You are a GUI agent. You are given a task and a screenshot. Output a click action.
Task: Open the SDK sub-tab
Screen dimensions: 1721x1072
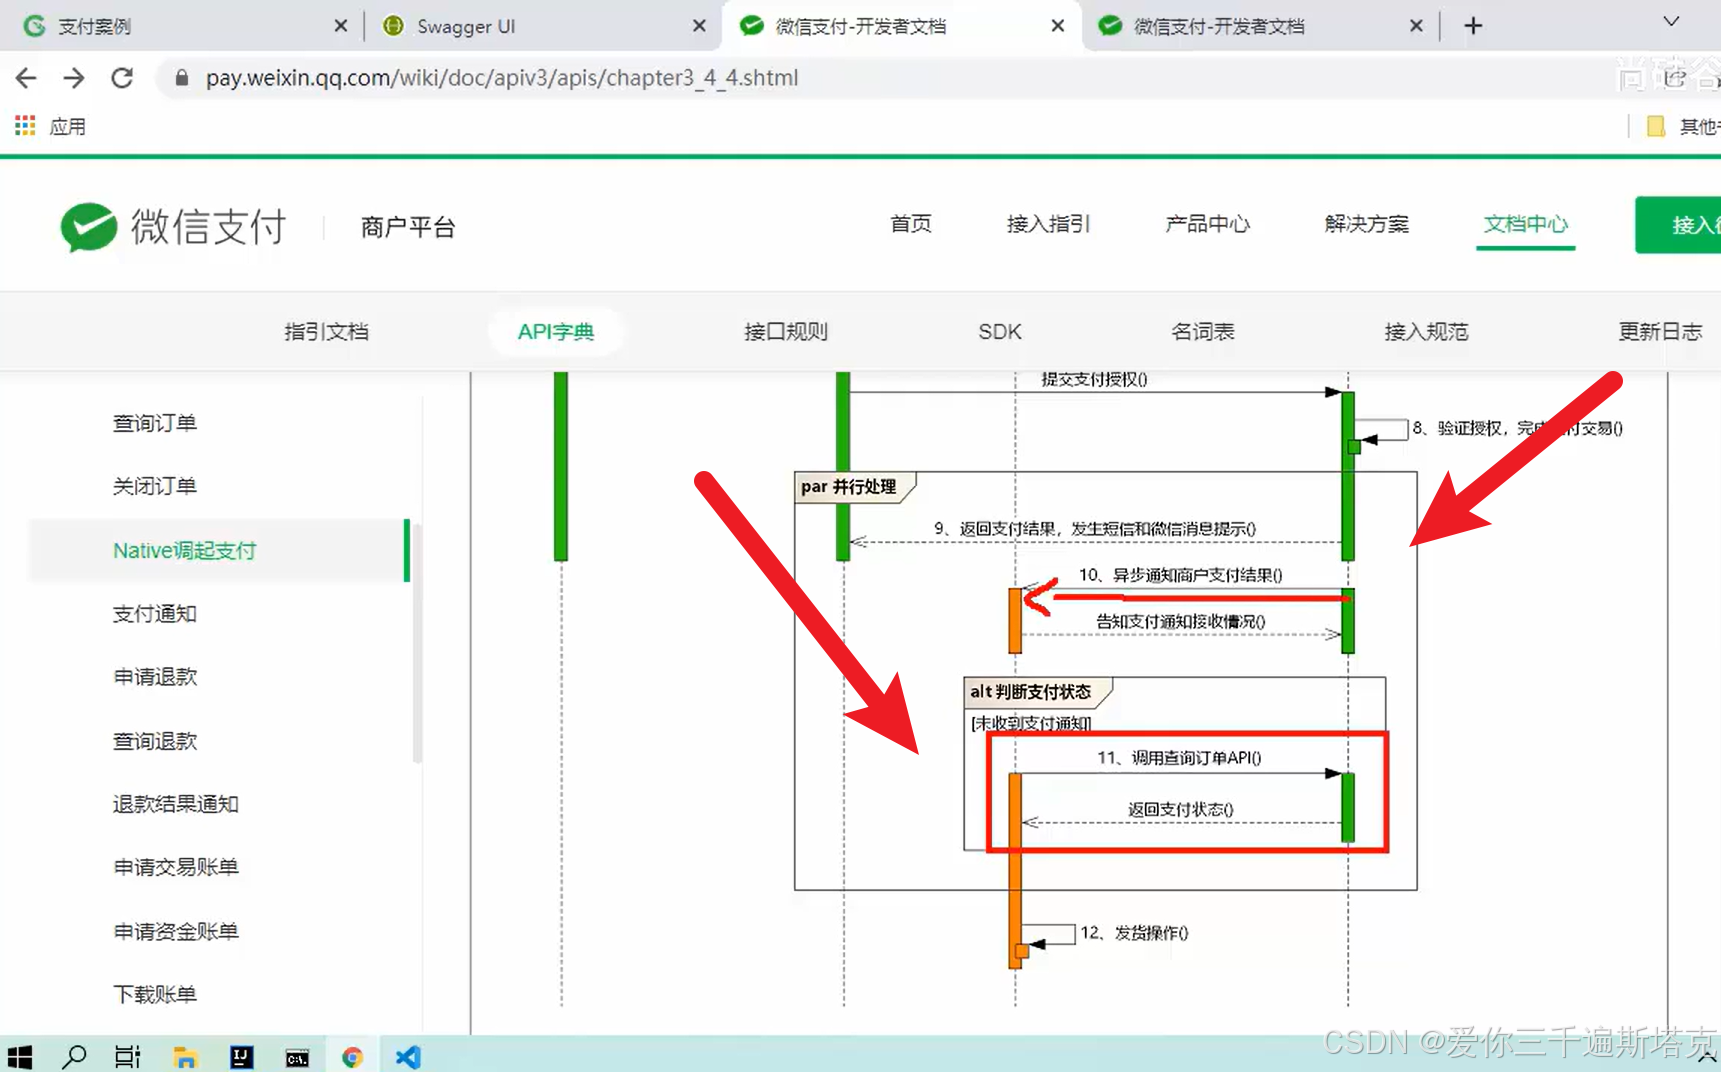pyautogui.click(x=1000, y=332)
